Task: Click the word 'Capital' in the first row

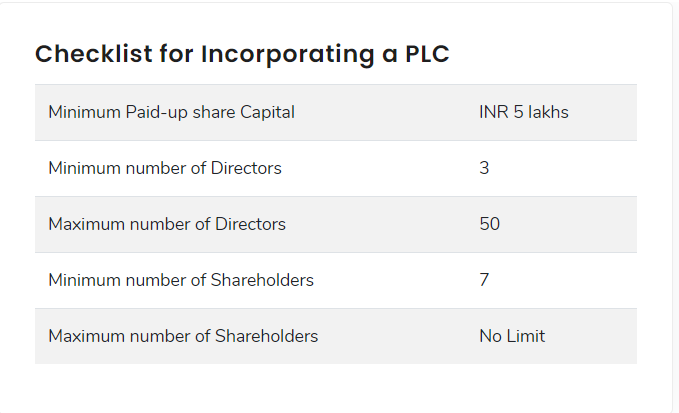Action: [267, 112]
